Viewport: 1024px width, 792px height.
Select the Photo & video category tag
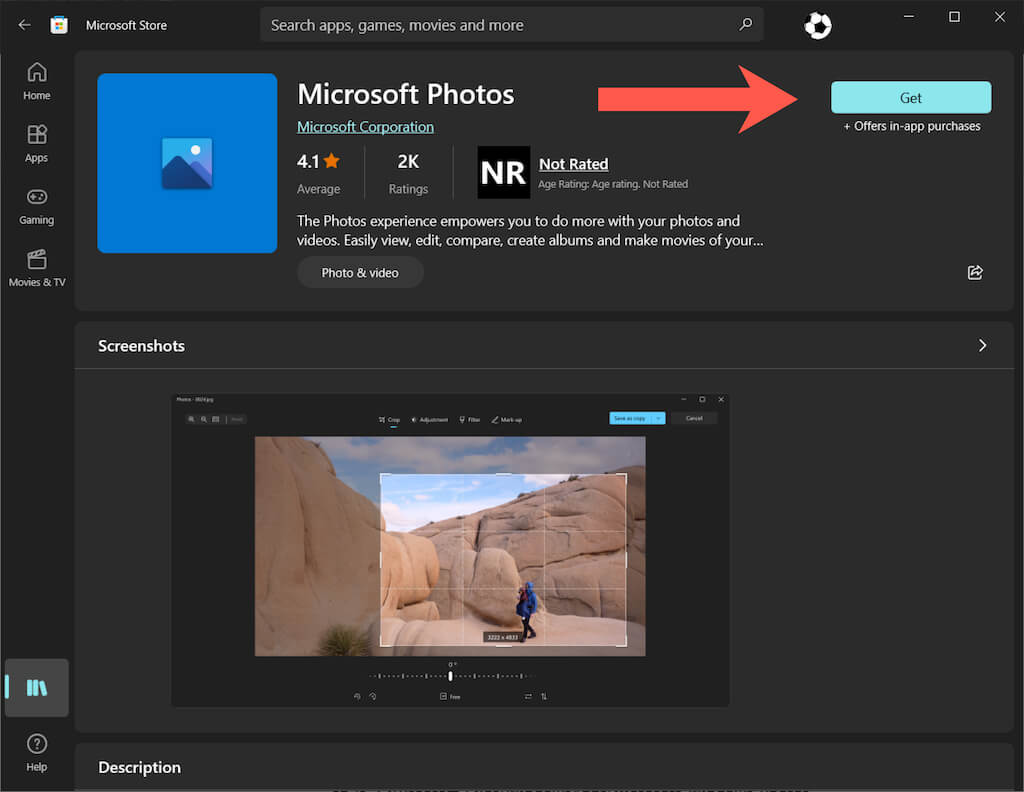[x=360, y=272]
